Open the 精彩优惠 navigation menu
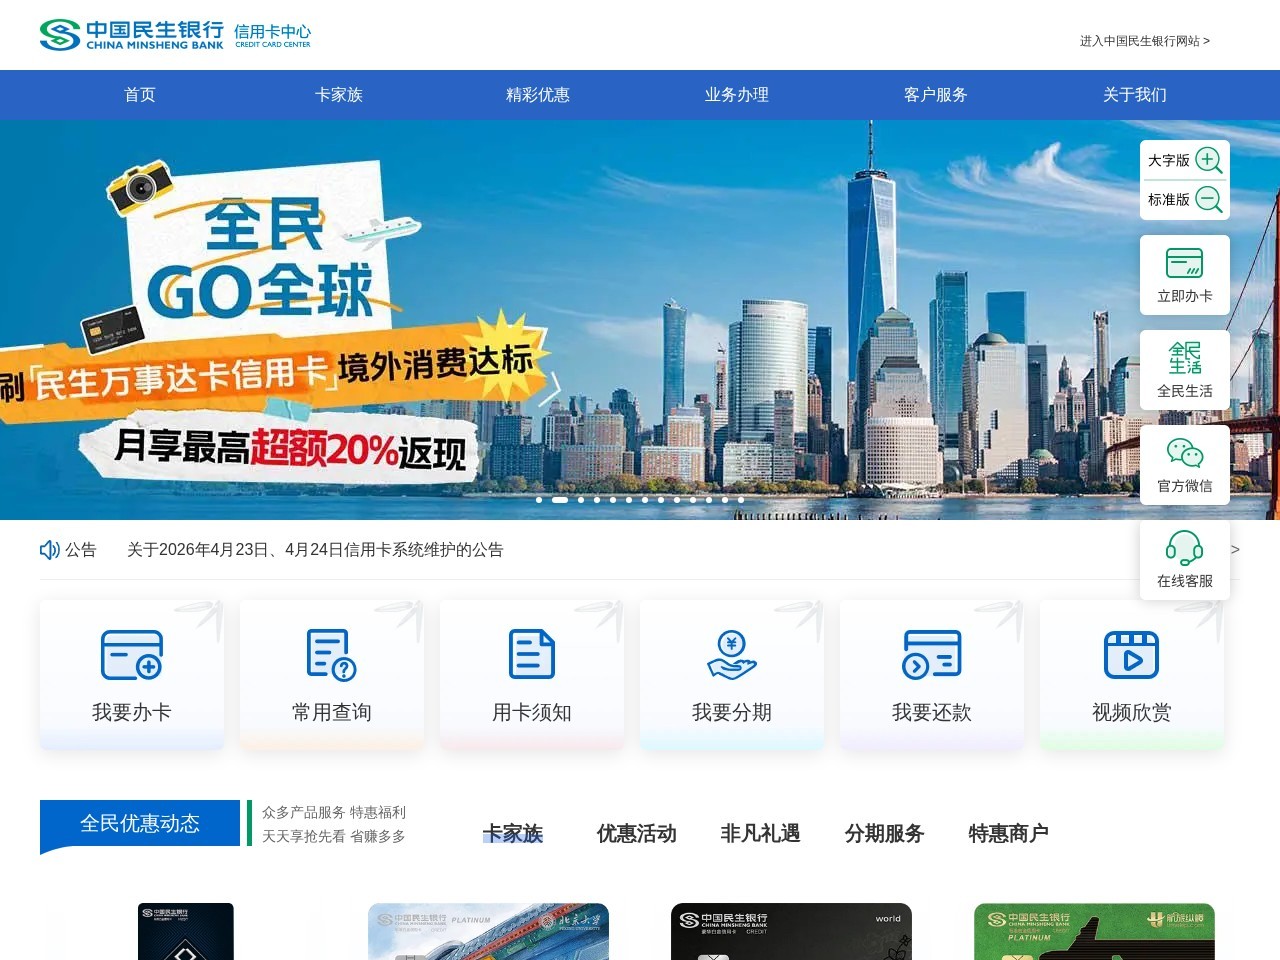The height and width of the screenshot is (960, 1280). (538, 95)
